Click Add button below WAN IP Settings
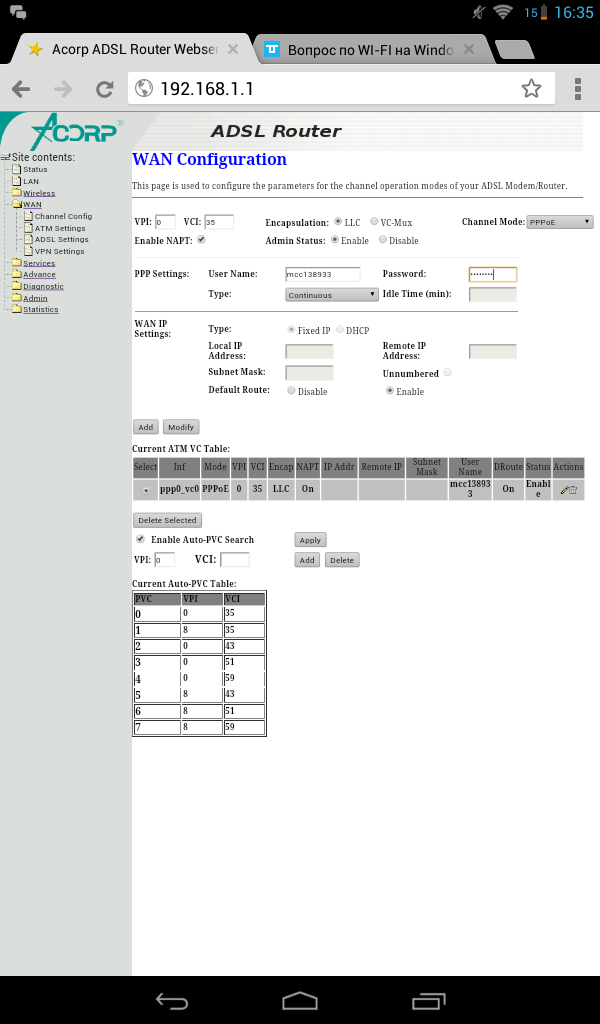The image size is (600, 1024). coord(146,427)
